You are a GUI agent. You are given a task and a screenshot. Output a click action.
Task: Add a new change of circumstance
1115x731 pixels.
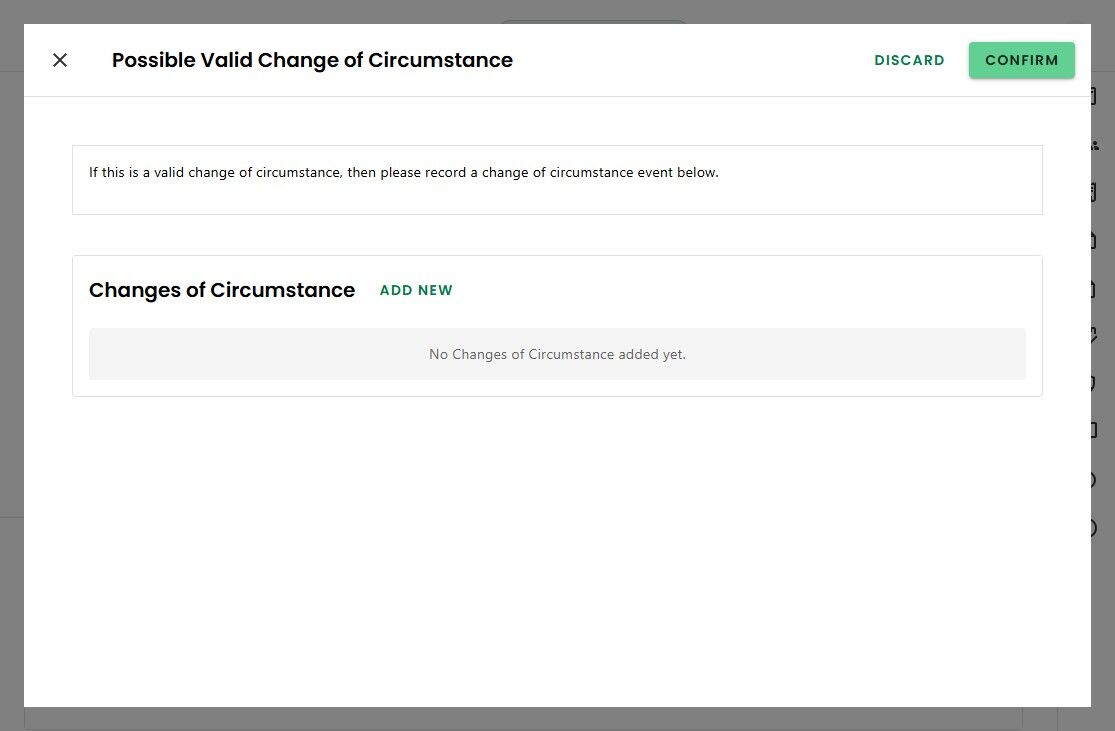click(416, 290)
